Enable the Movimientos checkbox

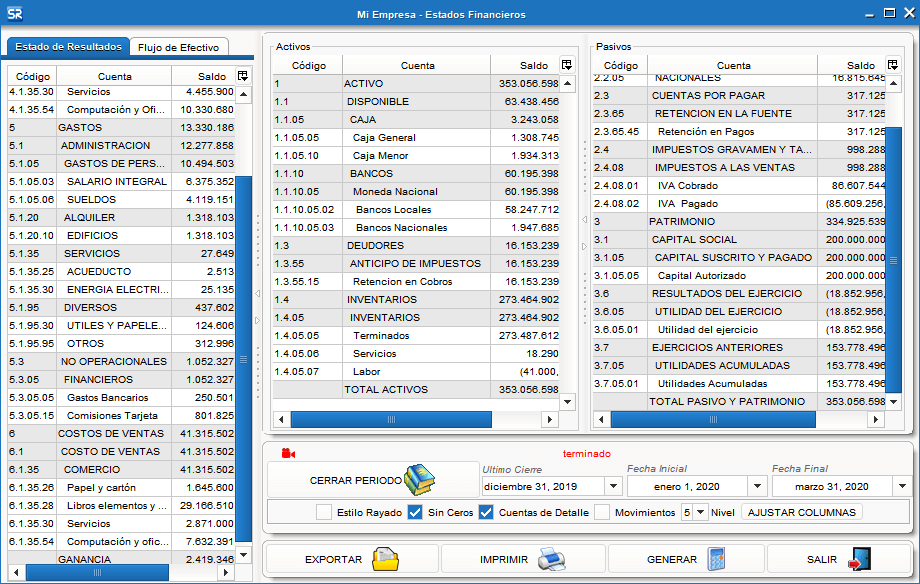click(x=602, y=512)
